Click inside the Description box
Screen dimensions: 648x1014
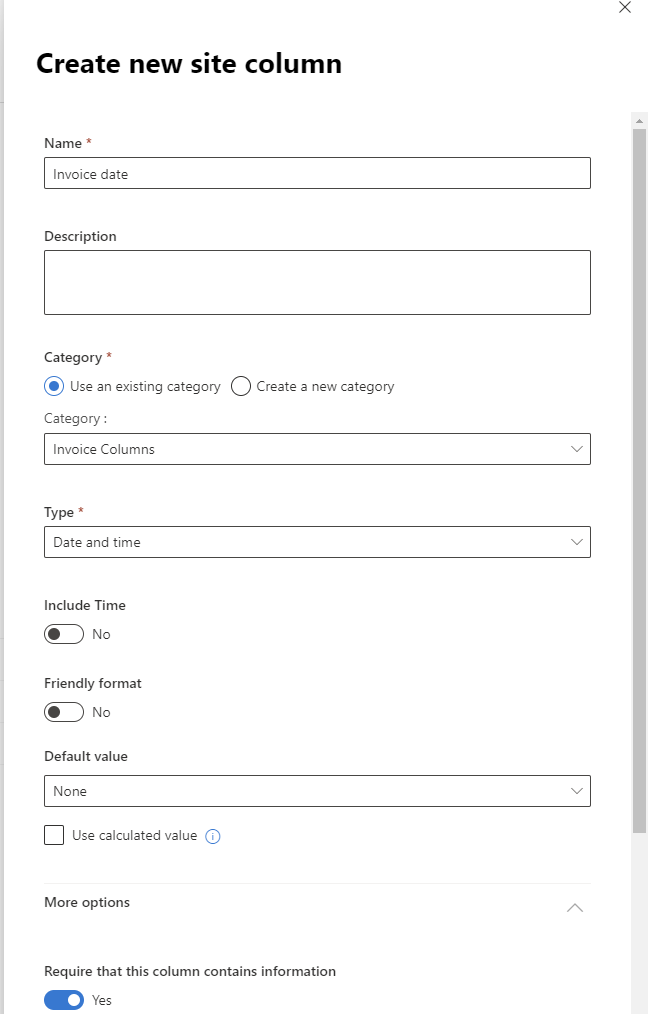click(x=317, y=282)
